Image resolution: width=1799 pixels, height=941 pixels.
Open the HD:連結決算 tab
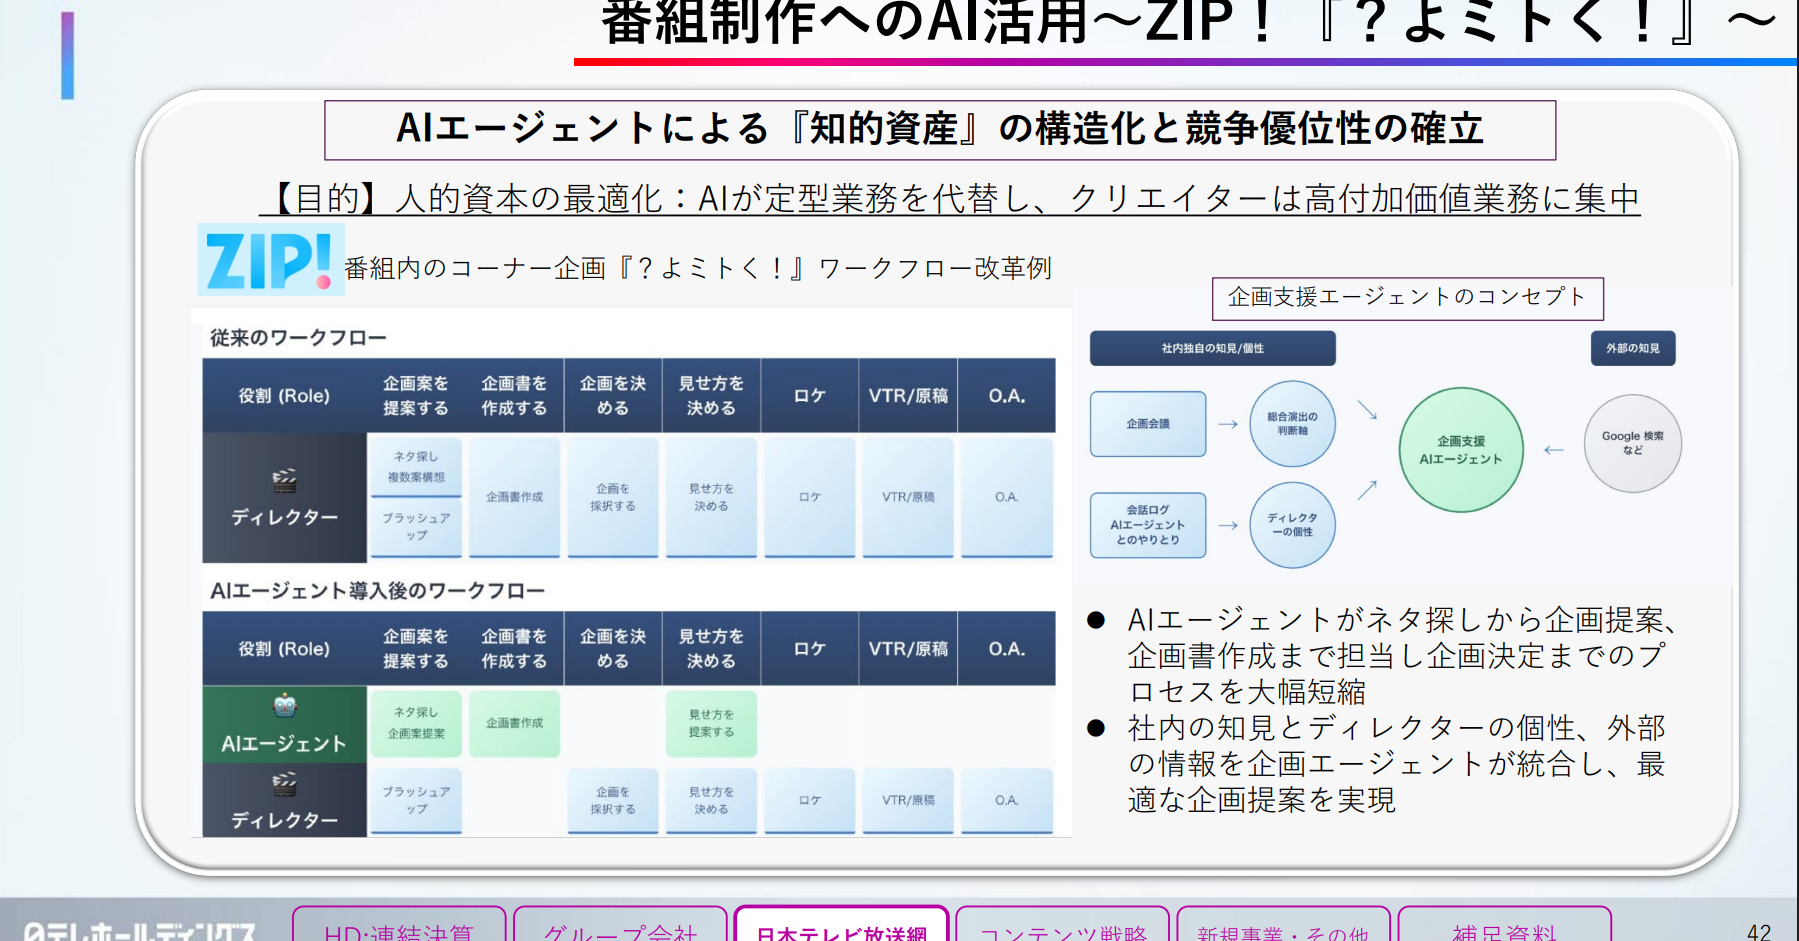point(399,925)
